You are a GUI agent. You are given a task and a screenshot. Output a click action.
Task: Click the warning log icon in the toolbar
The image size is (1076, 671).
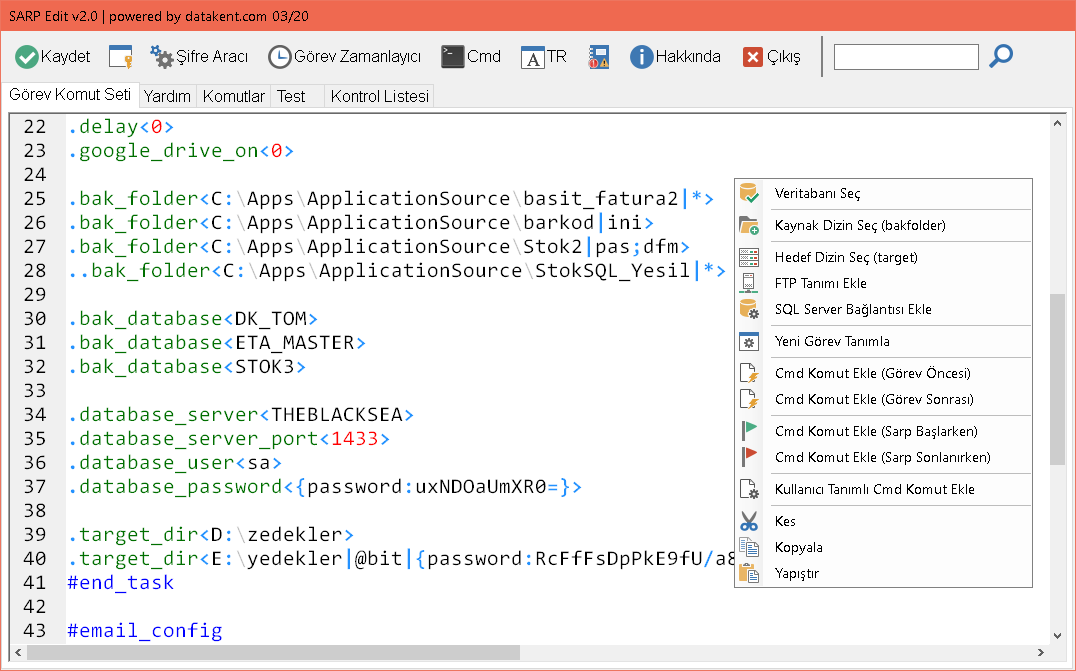click(598, 57)
